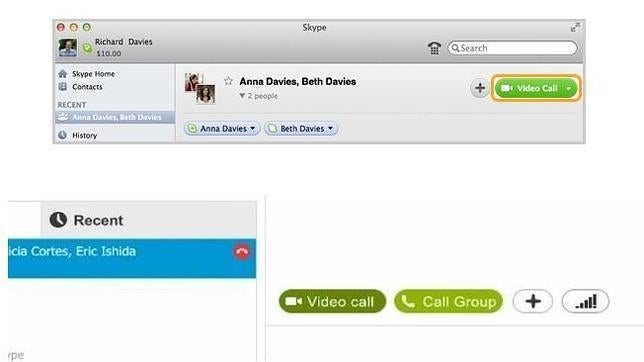Click the Call Group button
Viewport: 644px width, 362px height.
(448, 301)
